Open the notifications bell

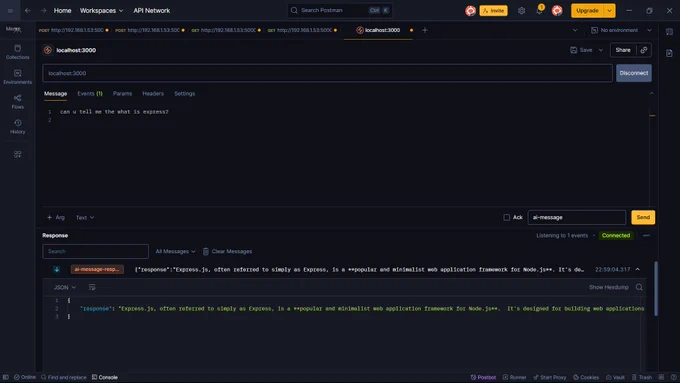click(539, 10)
